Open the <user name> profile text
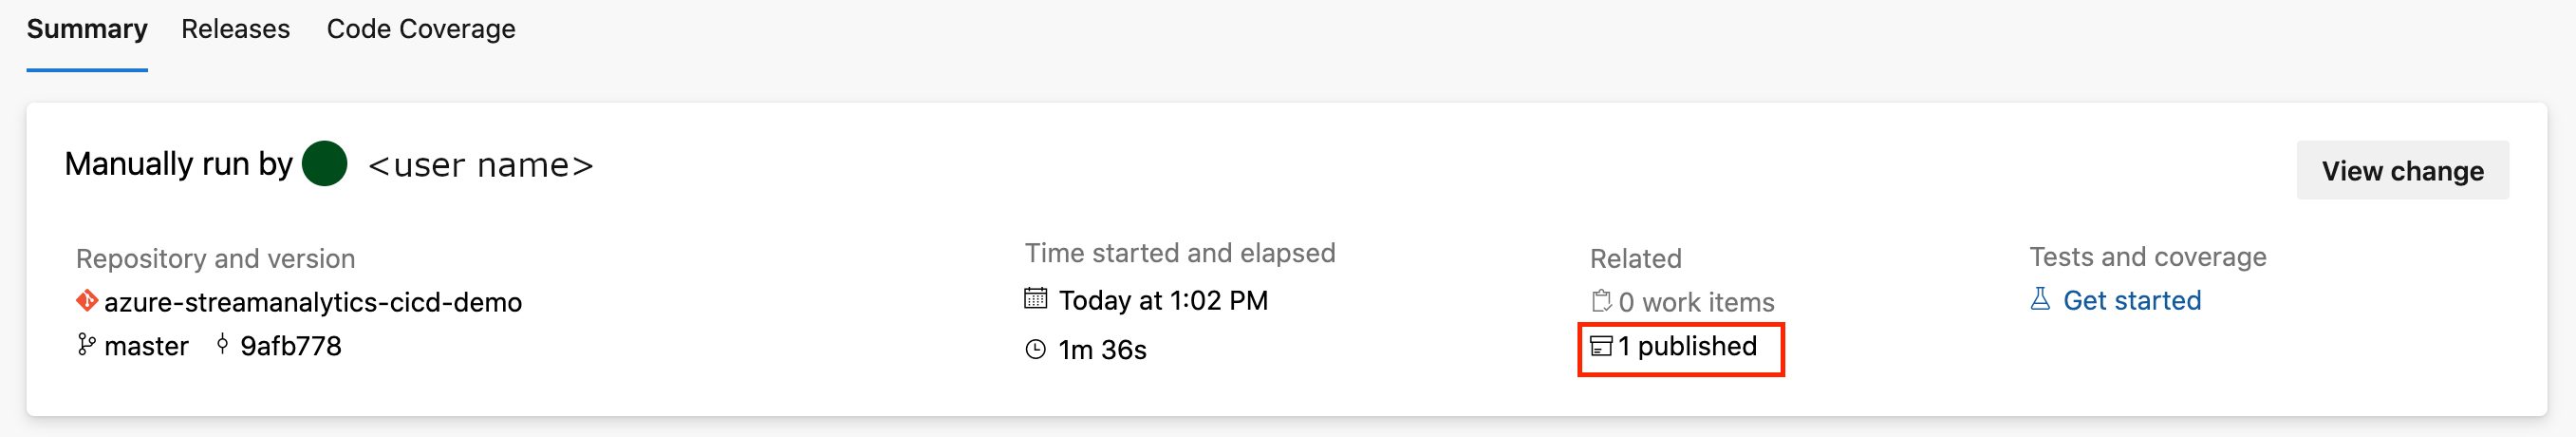Viewport: 2576px width, 437px height. coord(481,165)
